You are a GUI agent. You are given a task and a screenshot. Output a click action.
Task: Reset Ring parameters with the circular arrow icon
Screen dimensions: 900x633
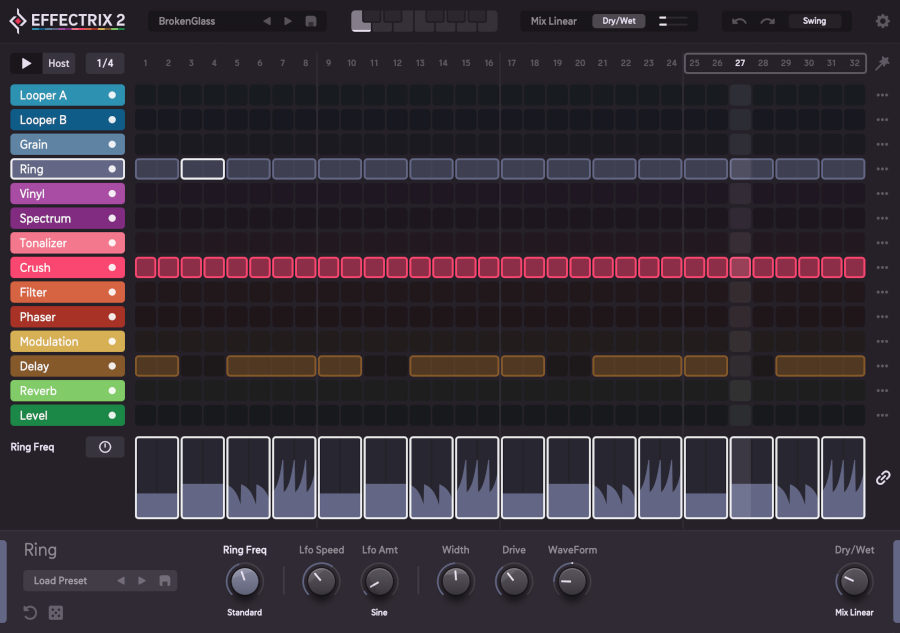click(x=30, y=612)
